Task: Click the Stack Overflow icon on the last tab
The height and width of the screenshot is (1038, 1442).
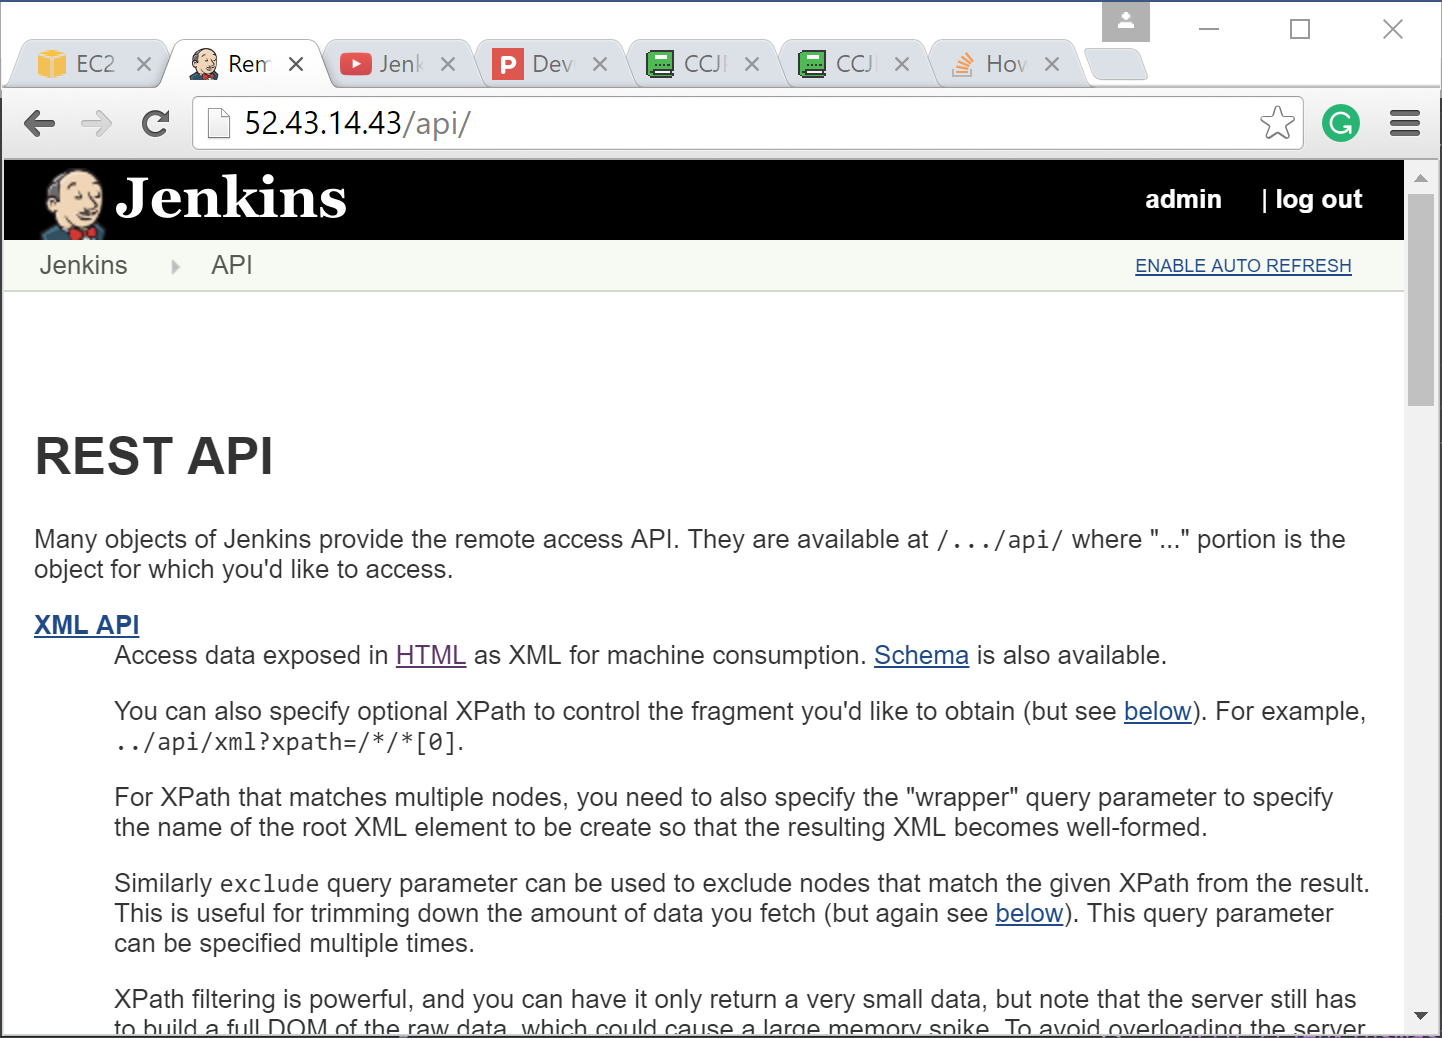Action: pyautogui.click(x=963, y=62)
